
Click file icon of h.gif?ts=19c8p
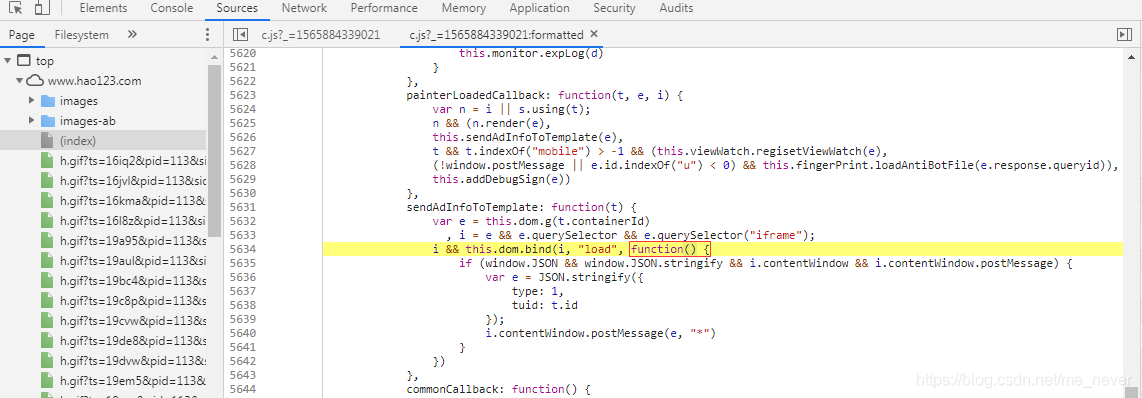click(x=47, y=300)
